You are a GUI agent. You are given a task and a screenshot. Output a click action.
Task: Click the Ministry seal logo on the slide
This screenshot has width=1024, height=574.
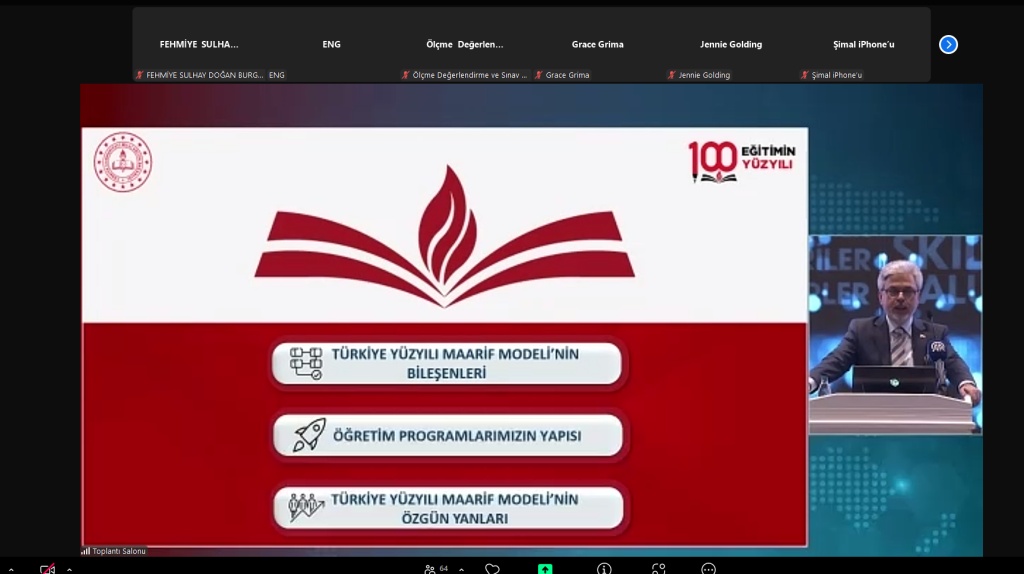tap(123, 162)
